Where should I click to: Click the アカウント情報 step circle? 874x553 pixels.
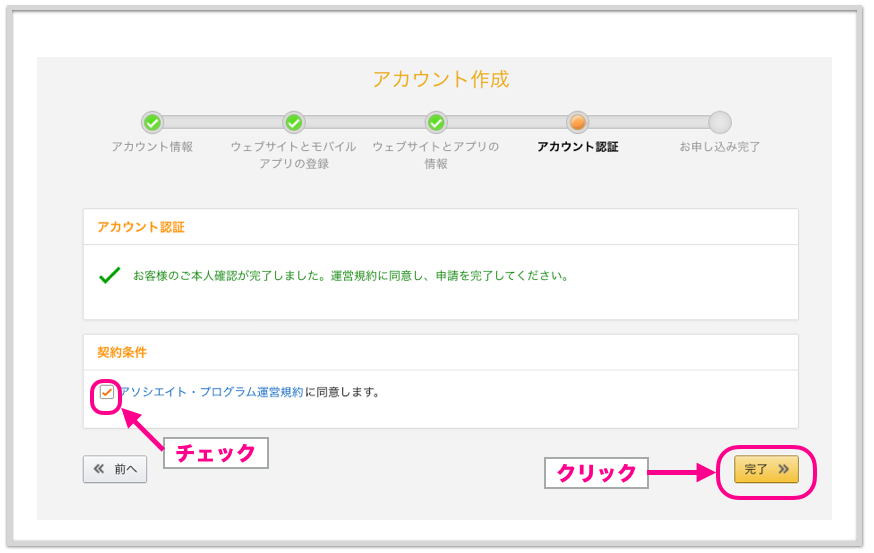tap(152, 122)
